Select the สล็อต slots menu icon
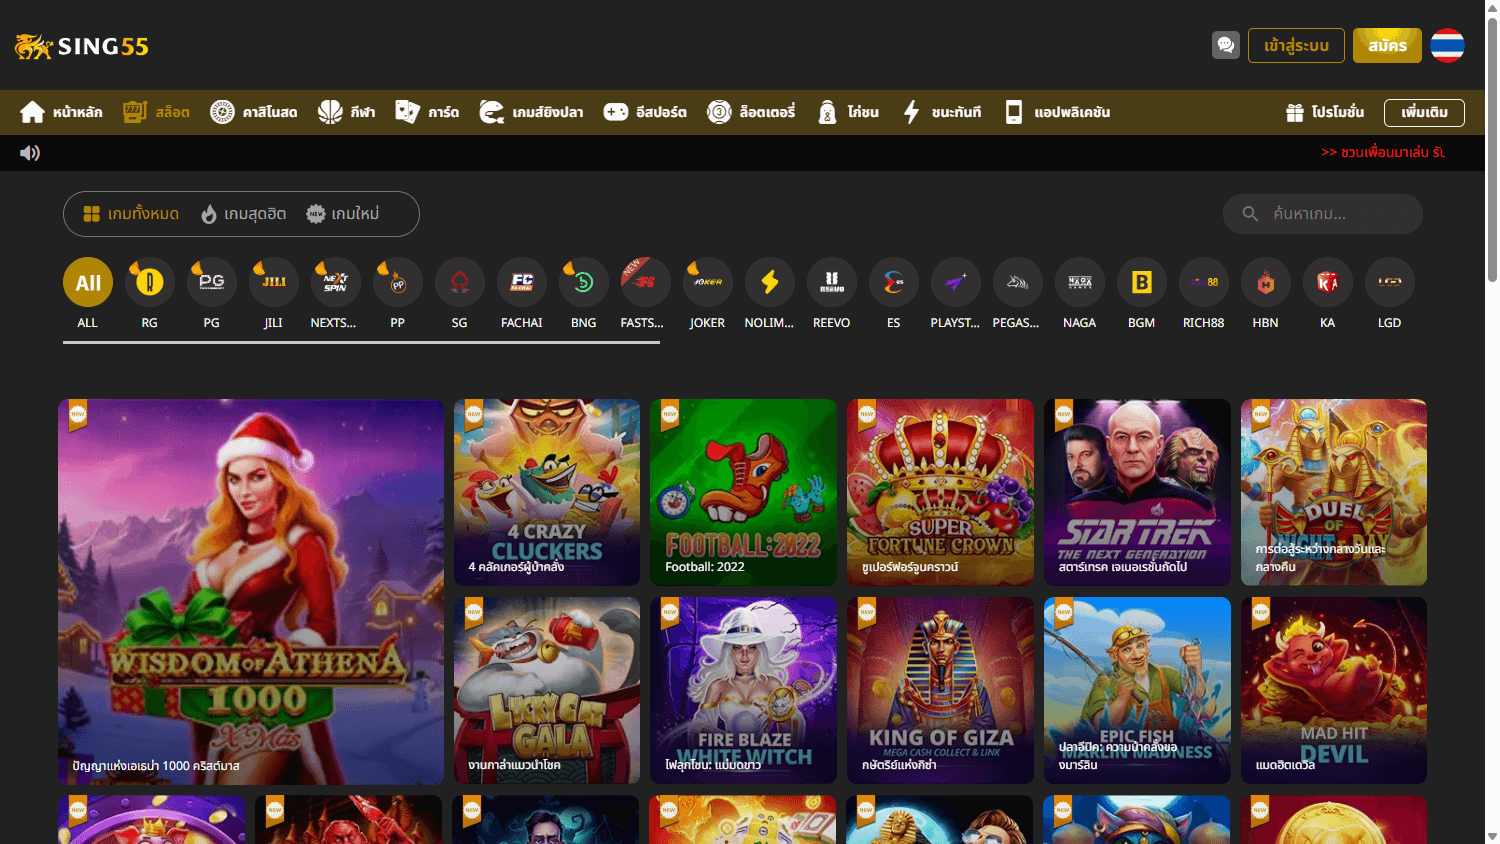 (131, 111)
